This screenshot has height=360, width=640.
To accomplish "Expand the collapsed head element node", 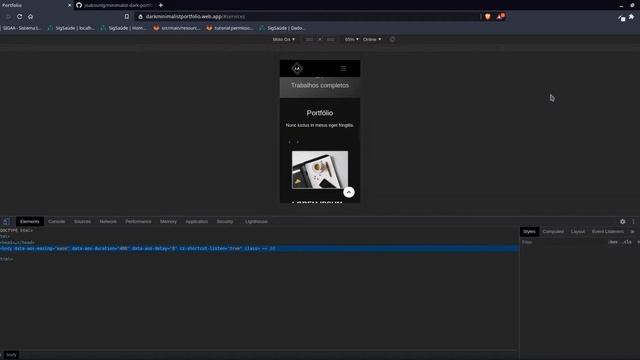I will 18,242.
